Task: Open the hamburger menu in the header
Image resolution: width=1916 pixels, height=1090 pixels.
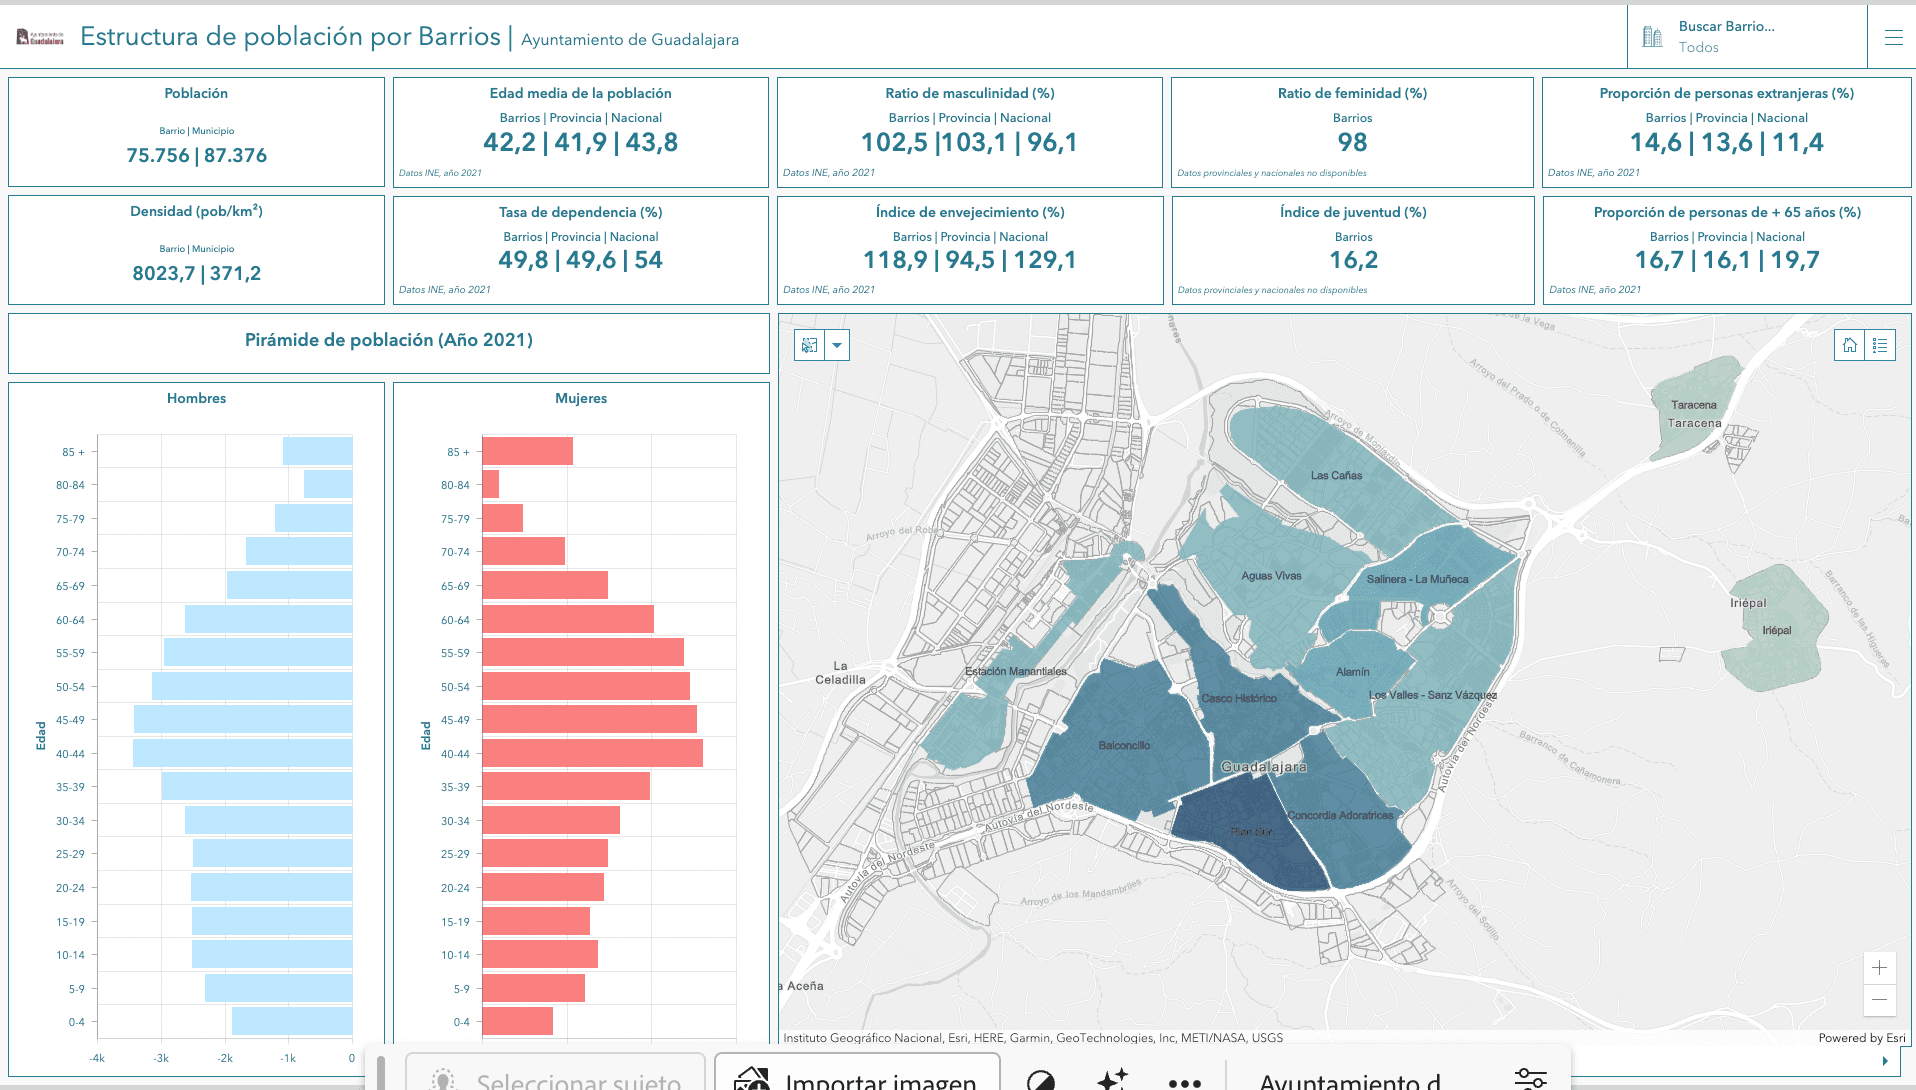Action: tap(1893, 38)
